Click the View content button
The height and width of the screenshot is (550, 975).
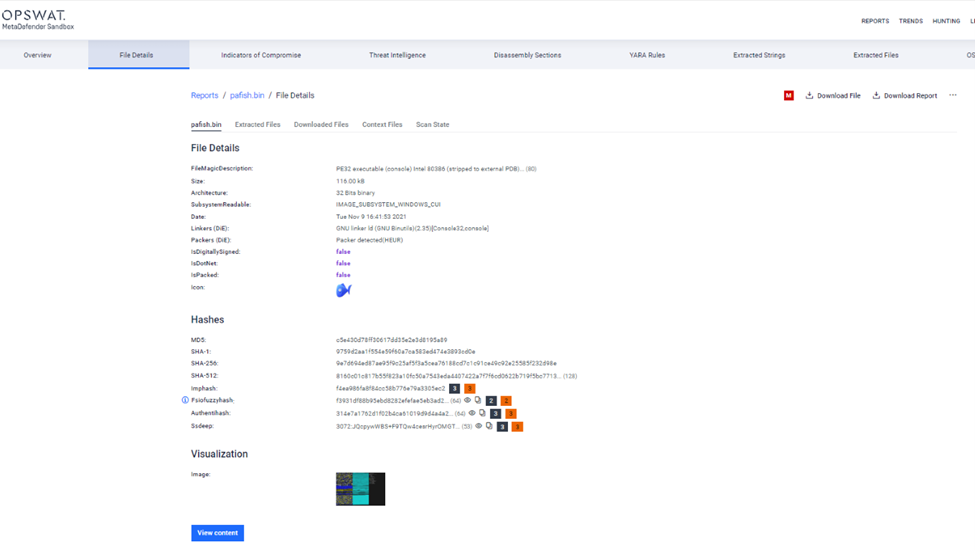[x=217, y=533]
